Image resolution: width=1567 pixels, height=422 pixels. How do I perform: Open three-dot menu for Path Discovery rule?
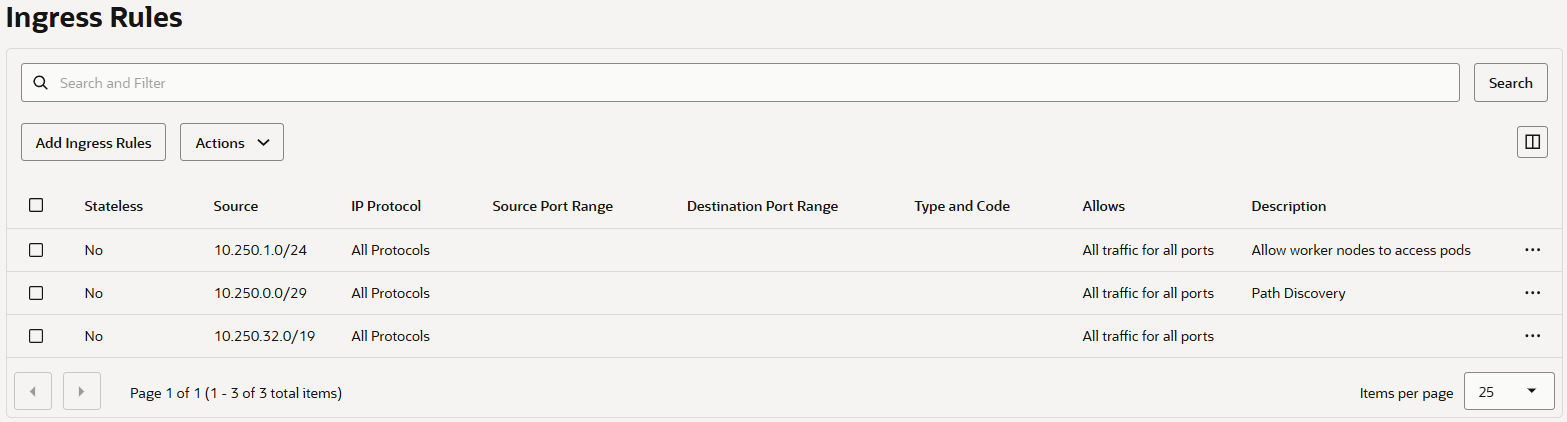pyautogui.click(x=1532, y=293)
